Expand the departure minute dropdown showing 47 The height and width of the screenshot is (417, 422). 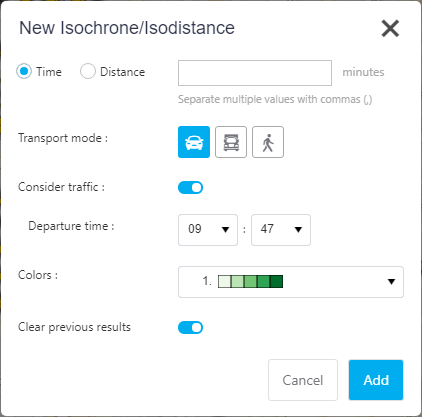pos(281,230)
